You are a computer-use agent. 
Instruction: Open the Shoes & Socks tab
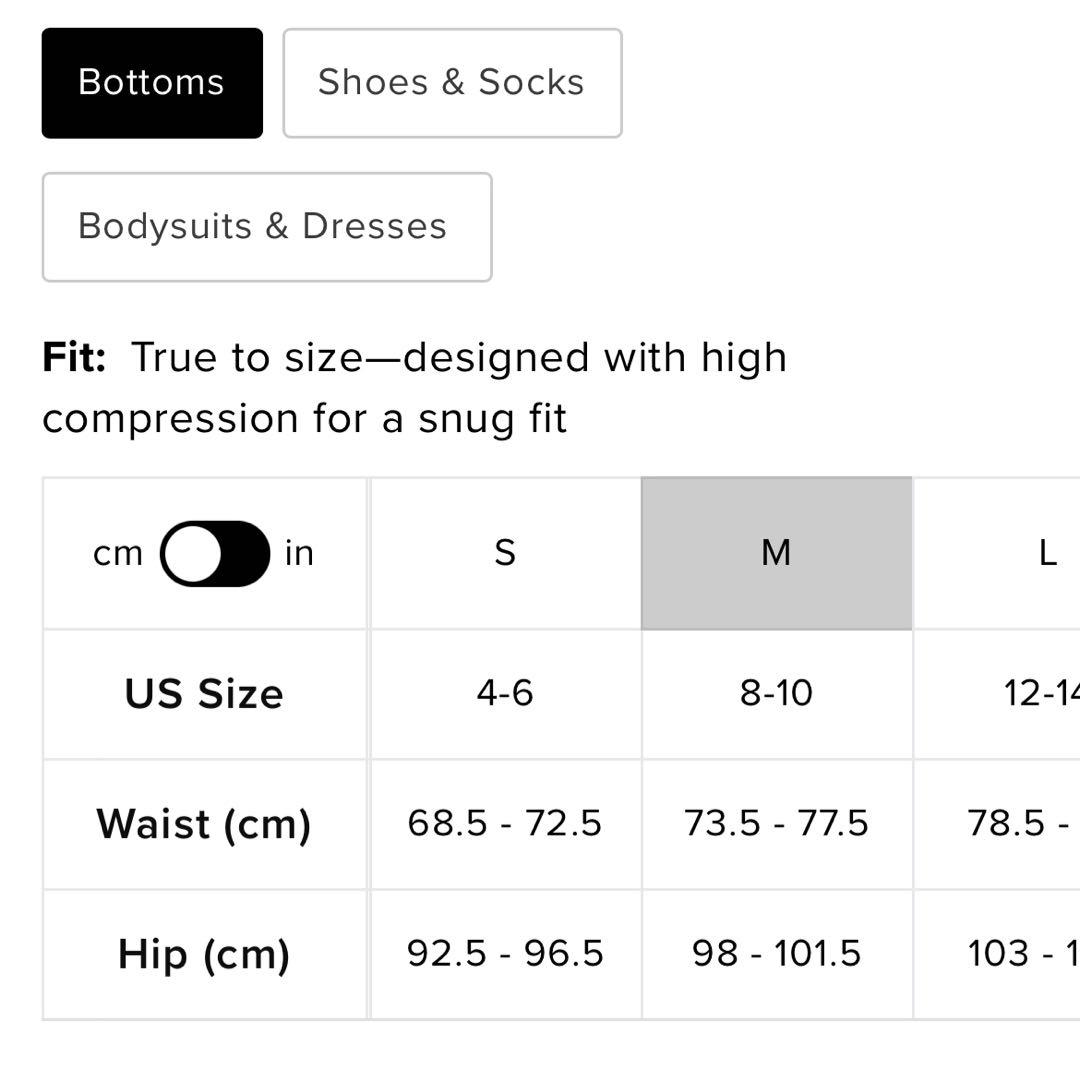point(452,82)
